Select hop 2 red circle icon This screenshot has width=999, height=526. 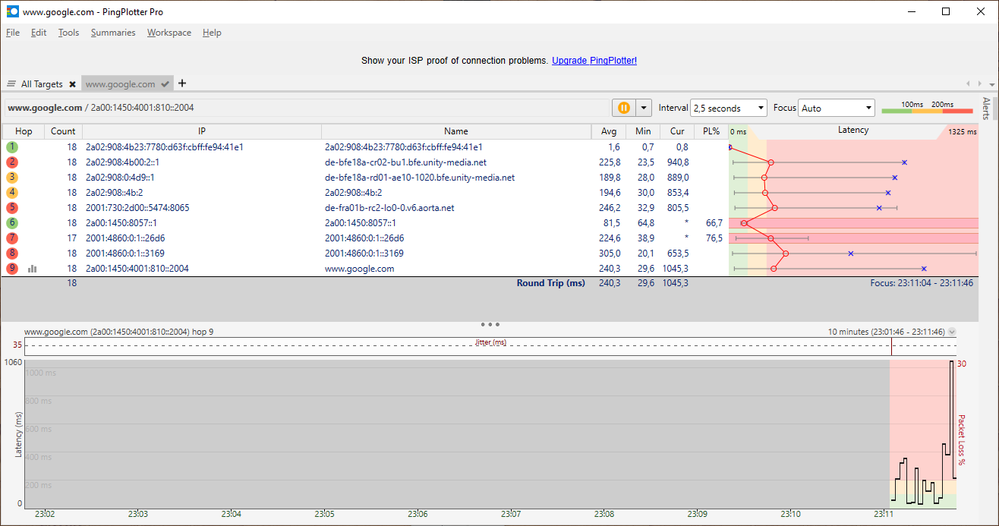coord(12,162)
